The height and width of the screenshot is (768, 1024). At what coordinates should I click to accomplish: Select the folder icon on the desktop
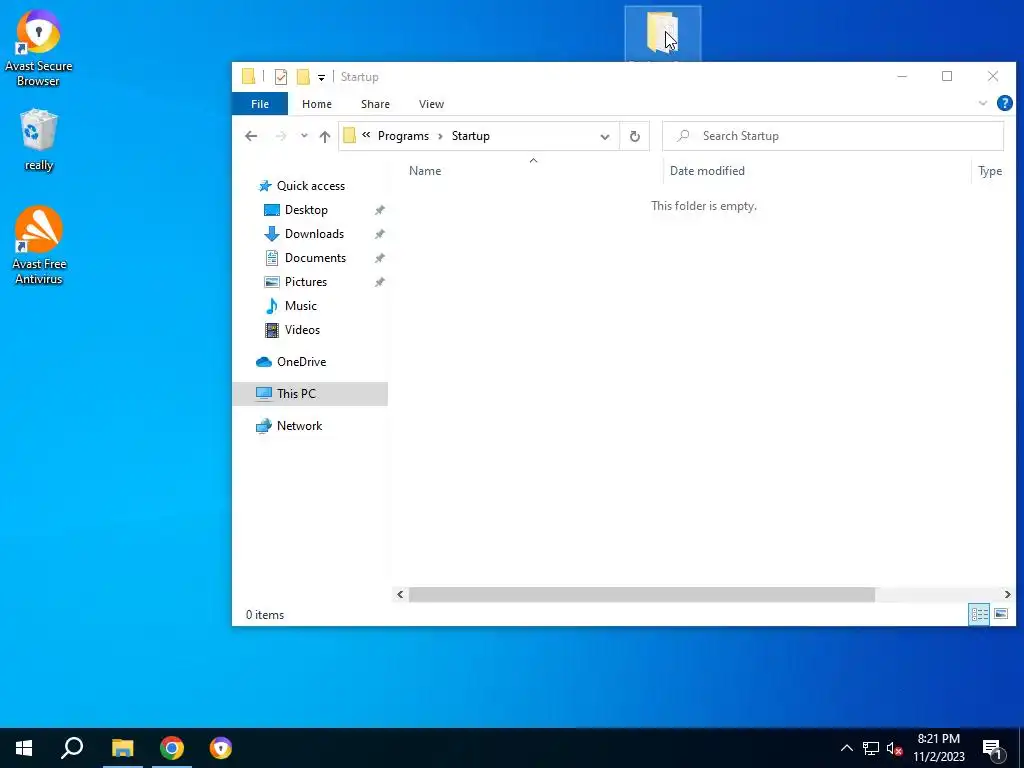coord(662,33)
